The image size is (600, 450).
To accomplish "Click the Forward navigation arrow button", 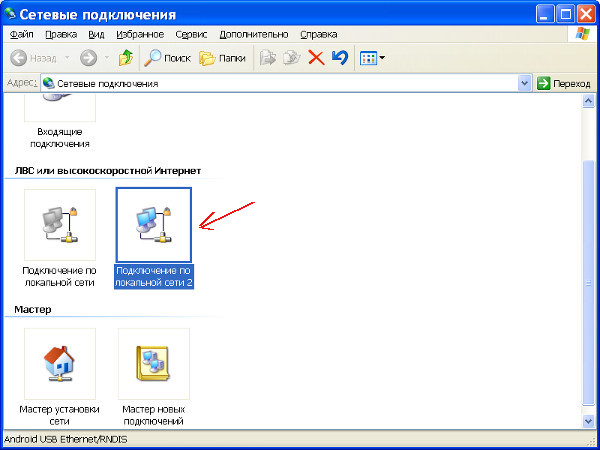I will (88, 58).
